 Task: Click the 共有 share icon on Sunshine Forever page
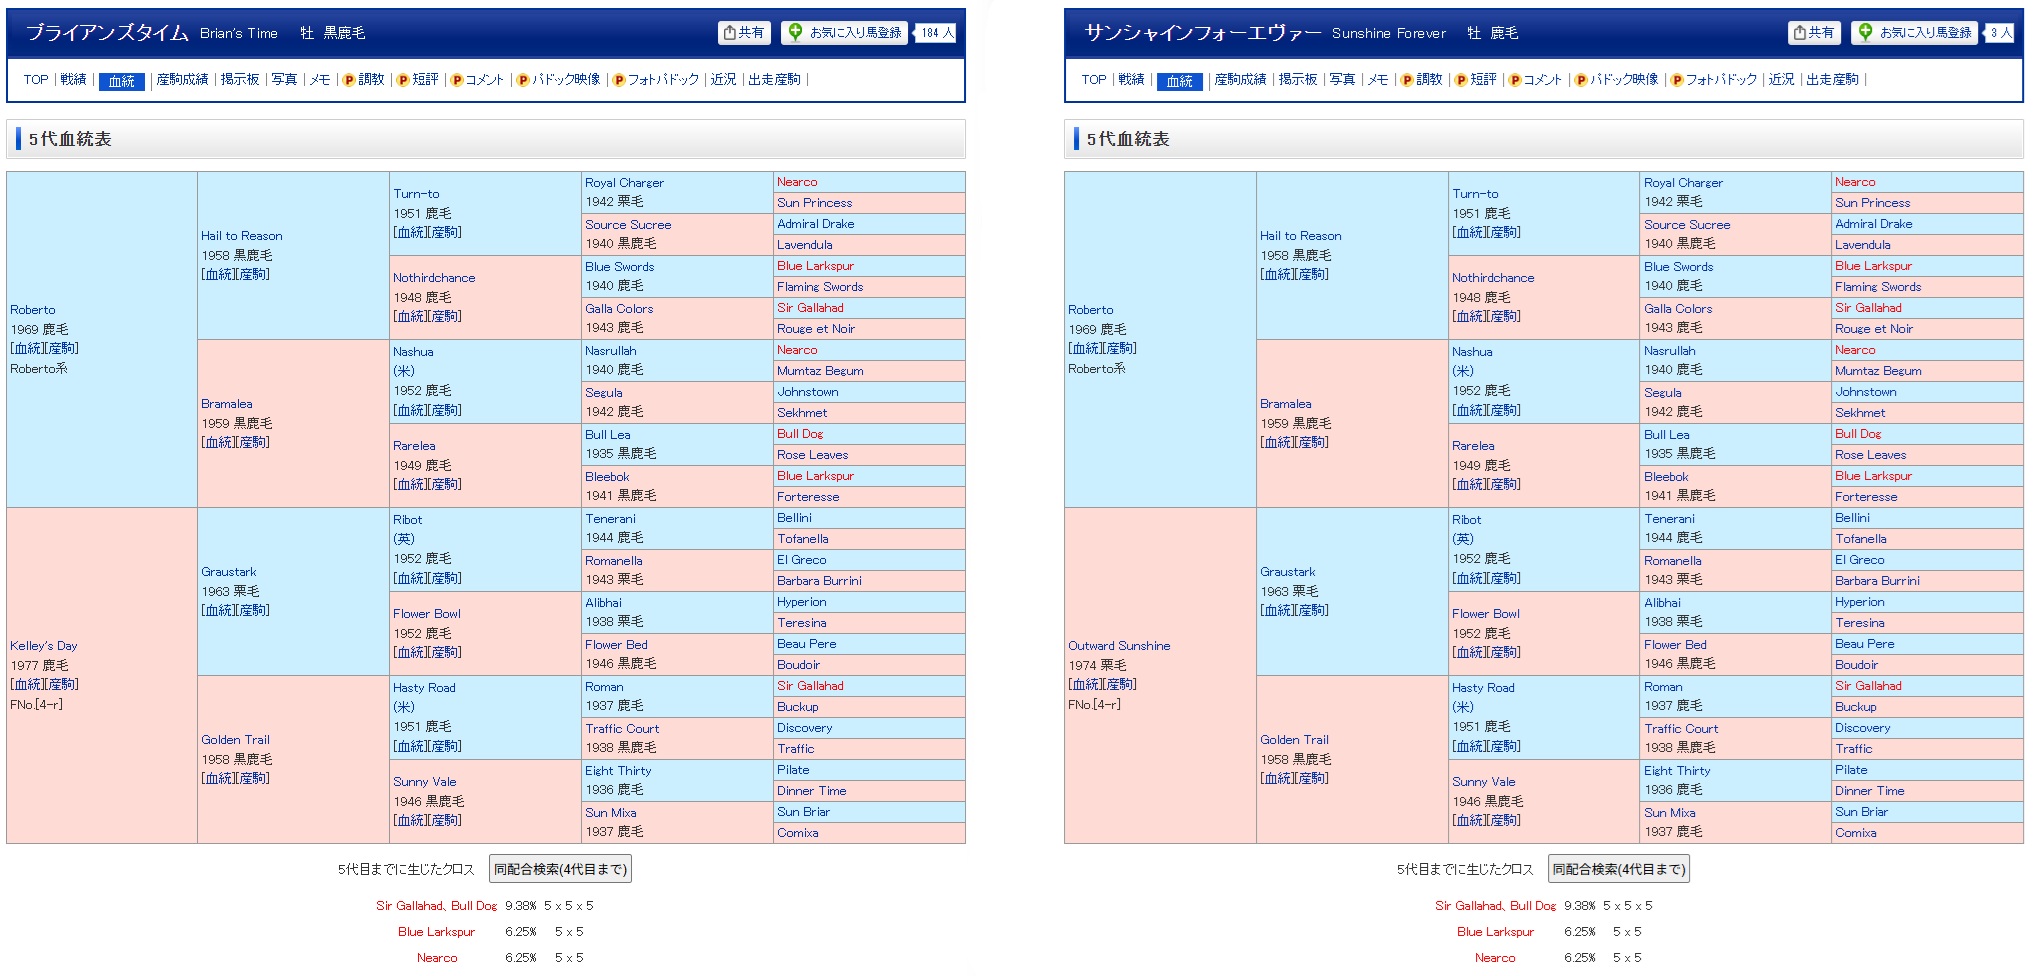point(1814,33)
